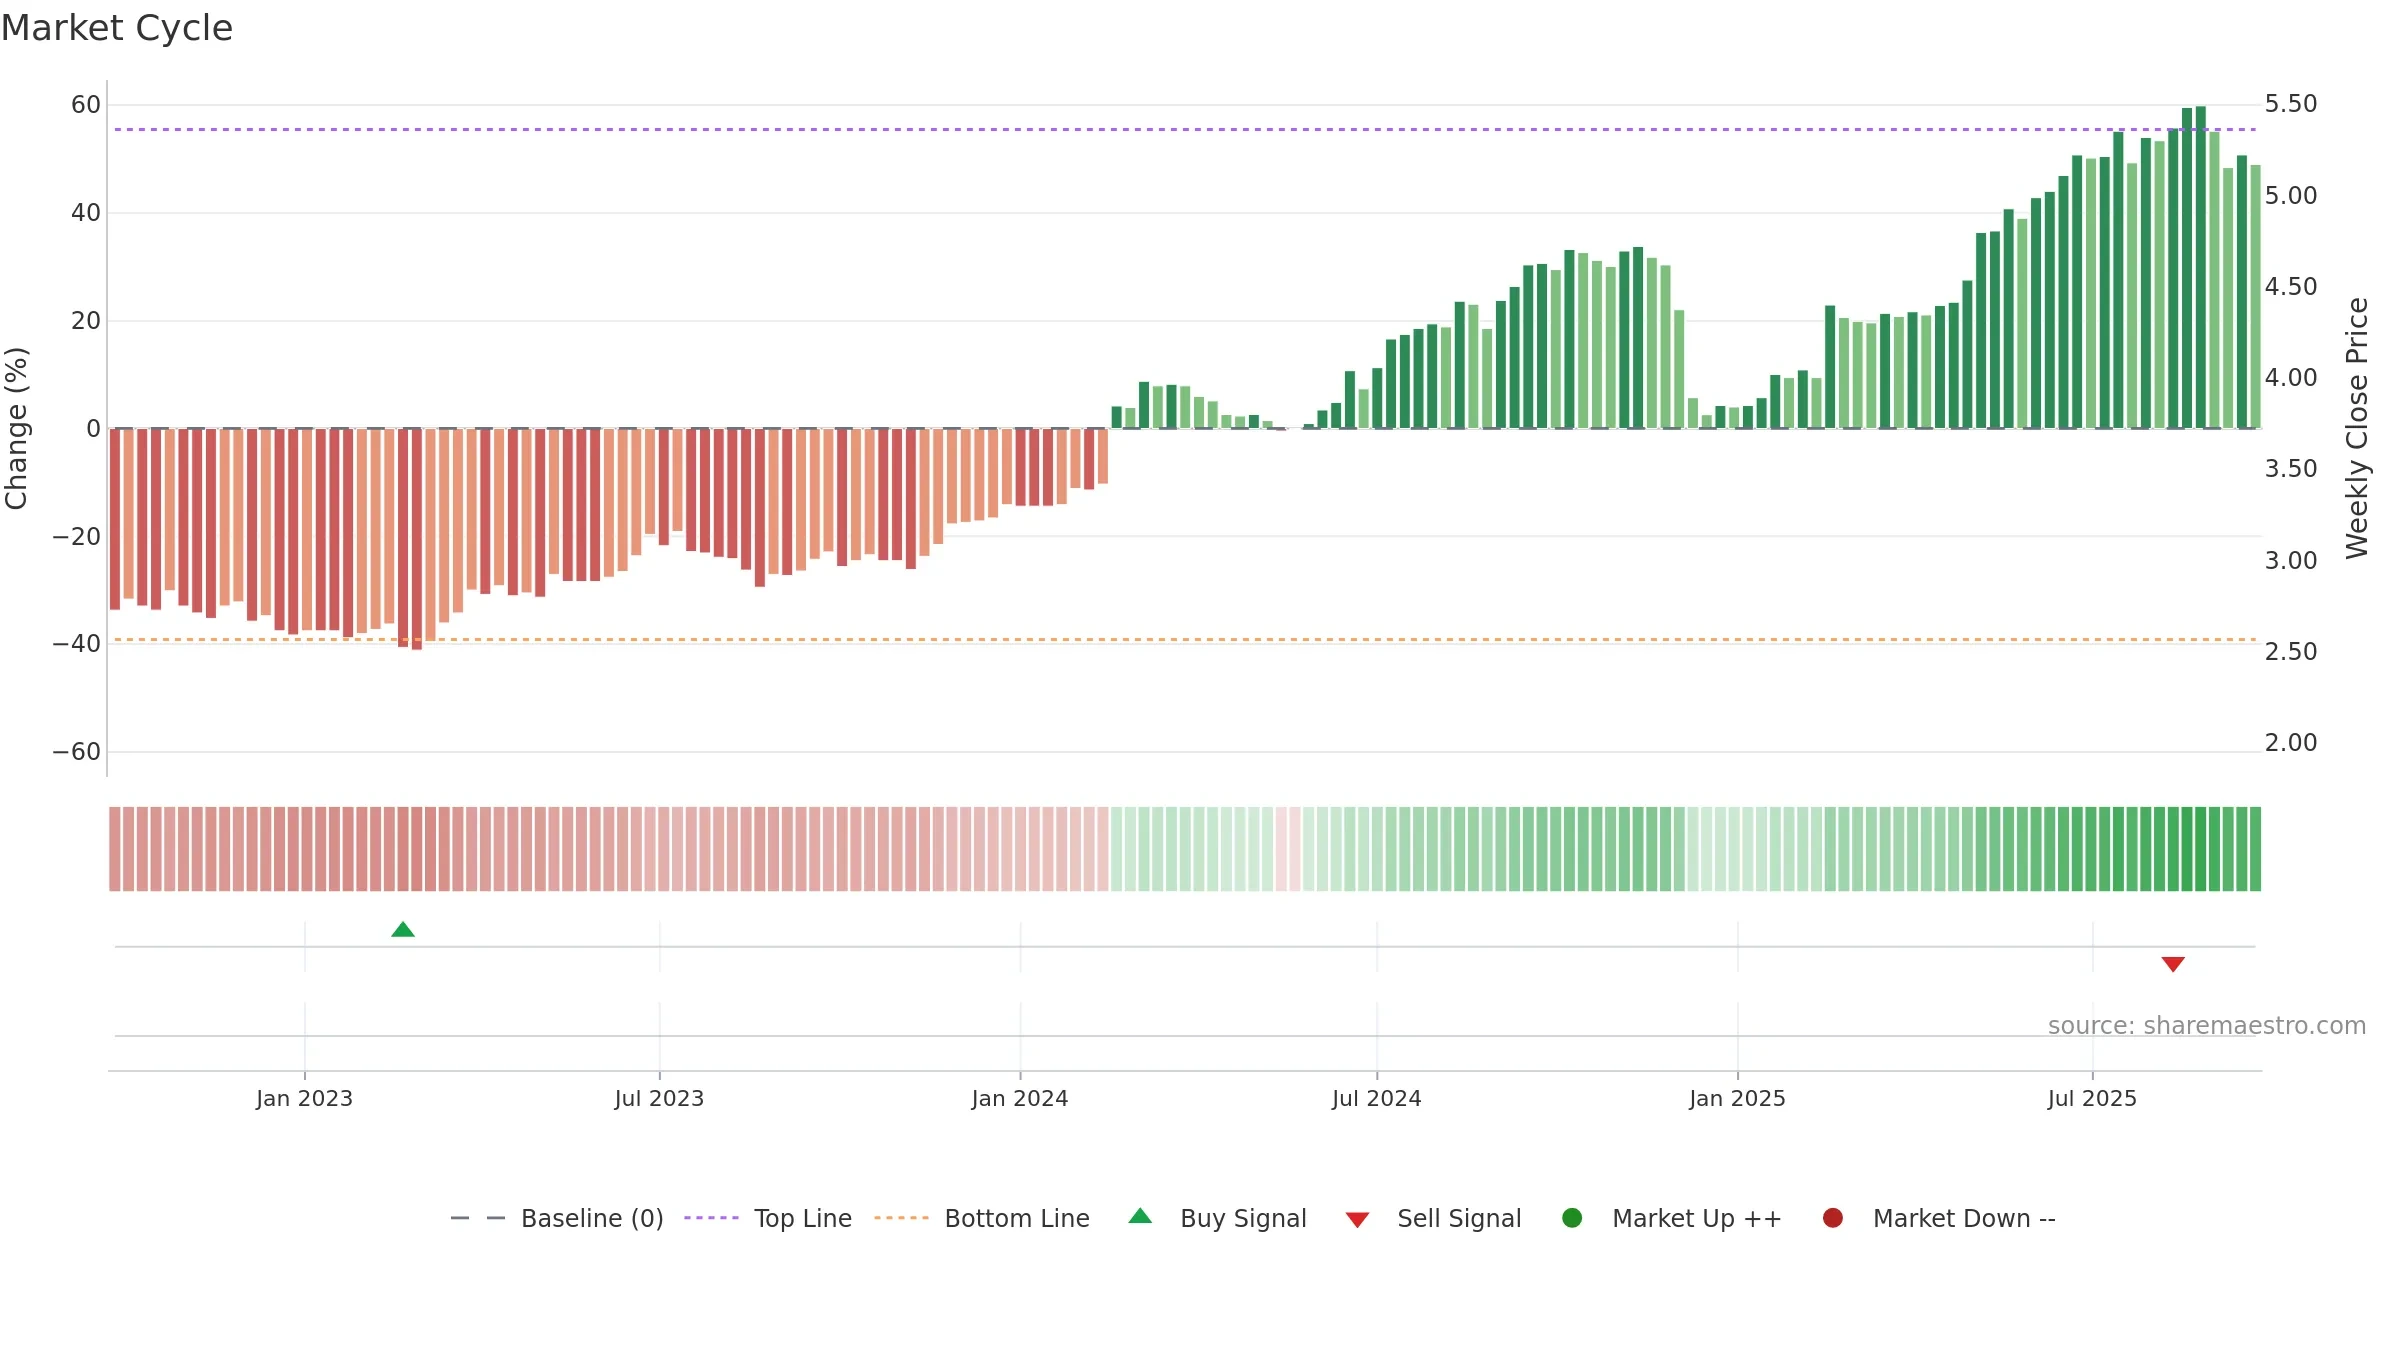Screen dimensions: 2400x1350
Task: Click the red Sell Signal triangle marker on chart
Action: [x=2173, y=964]
